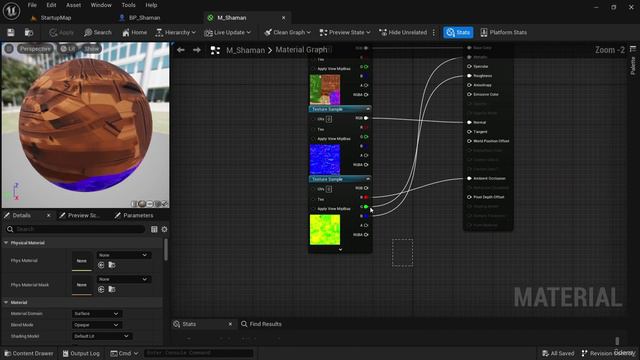The image size is (640, 360).
Task: Browse to Phys Material asset in Content Browser
Action: [112, 265]
